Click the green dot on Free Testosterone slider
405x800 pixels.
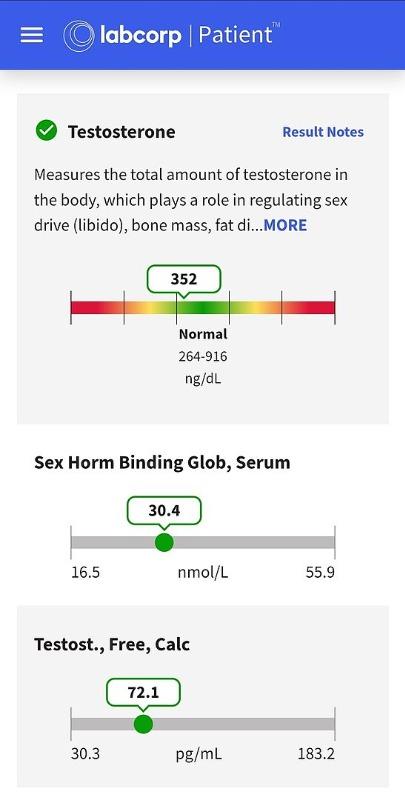[x=143, y=724]
